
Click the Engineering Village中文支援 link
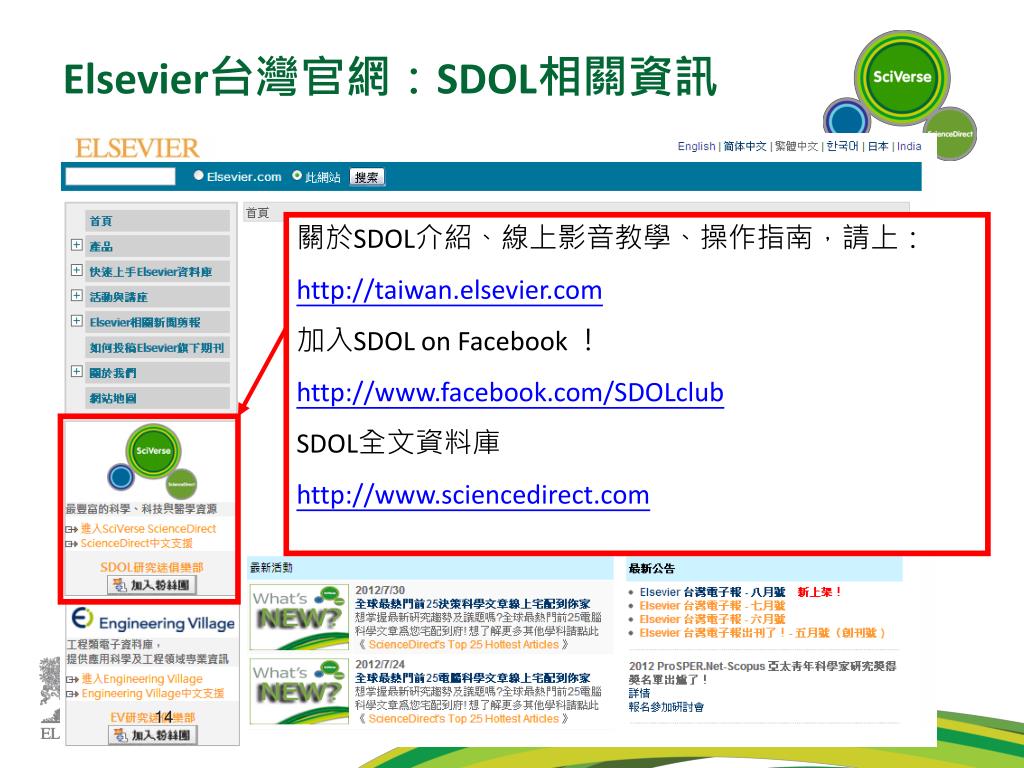click(153, 694)
